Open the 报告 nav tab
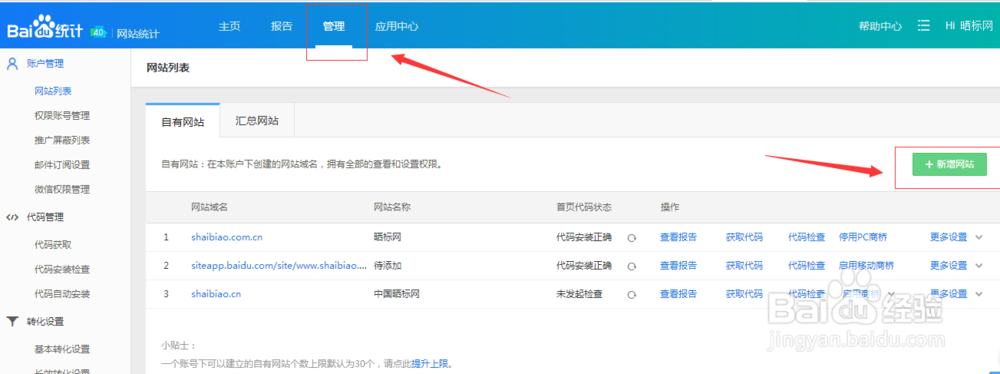 (x=281, y=26)
